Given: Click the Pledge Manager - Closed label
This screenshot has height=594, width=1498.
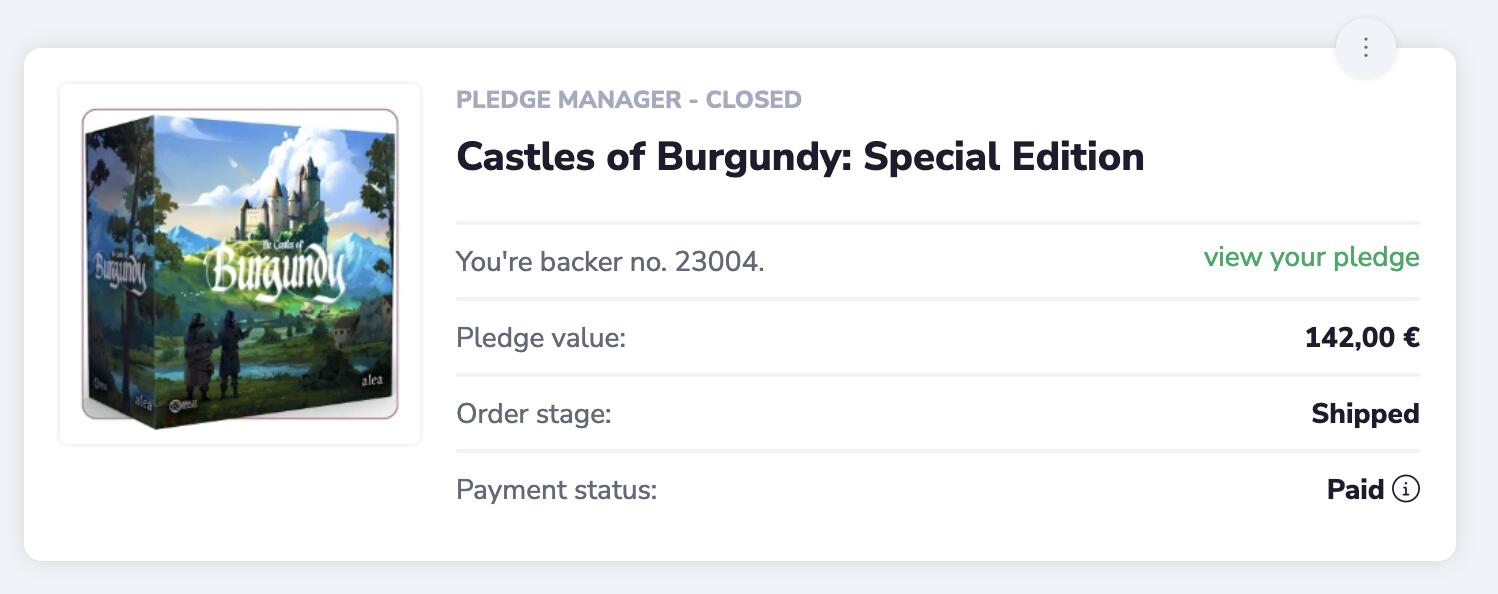Looking at the screenshot, I should click(x=629, y=100).
